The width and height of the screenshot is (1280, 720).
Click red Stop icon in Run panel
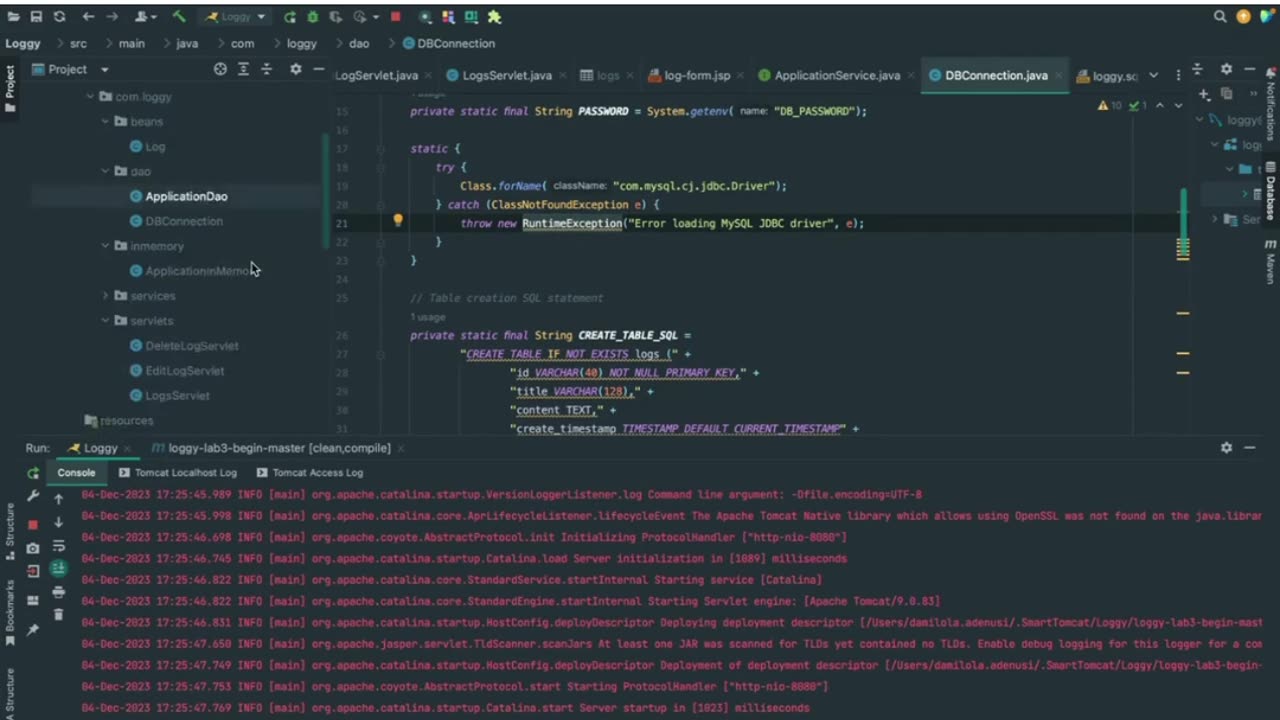tap(33, 524)
